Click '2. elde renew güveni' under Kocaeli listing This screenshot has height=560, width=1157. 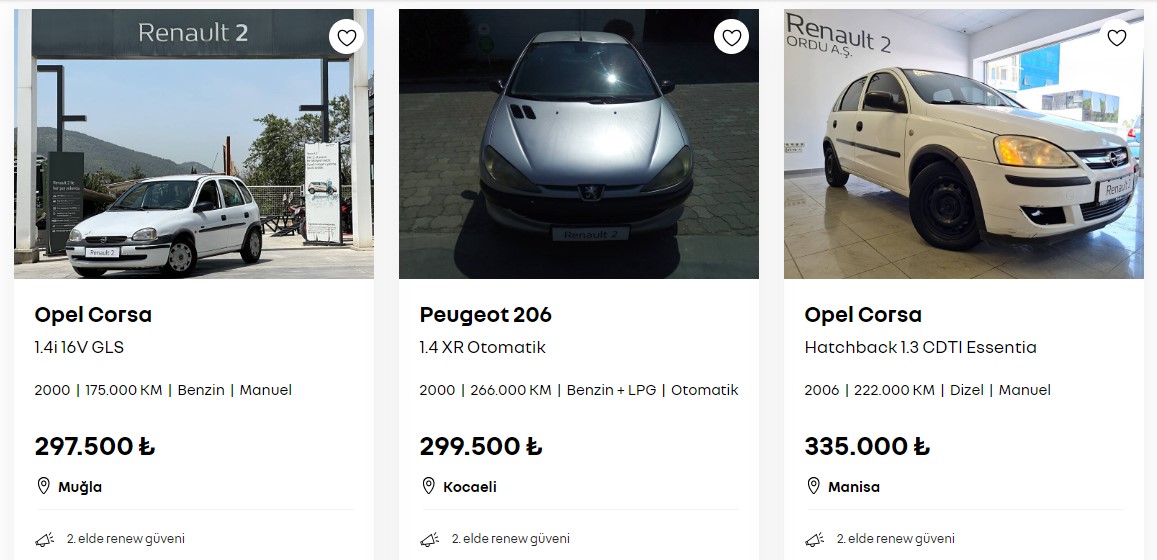coord(511,539)
